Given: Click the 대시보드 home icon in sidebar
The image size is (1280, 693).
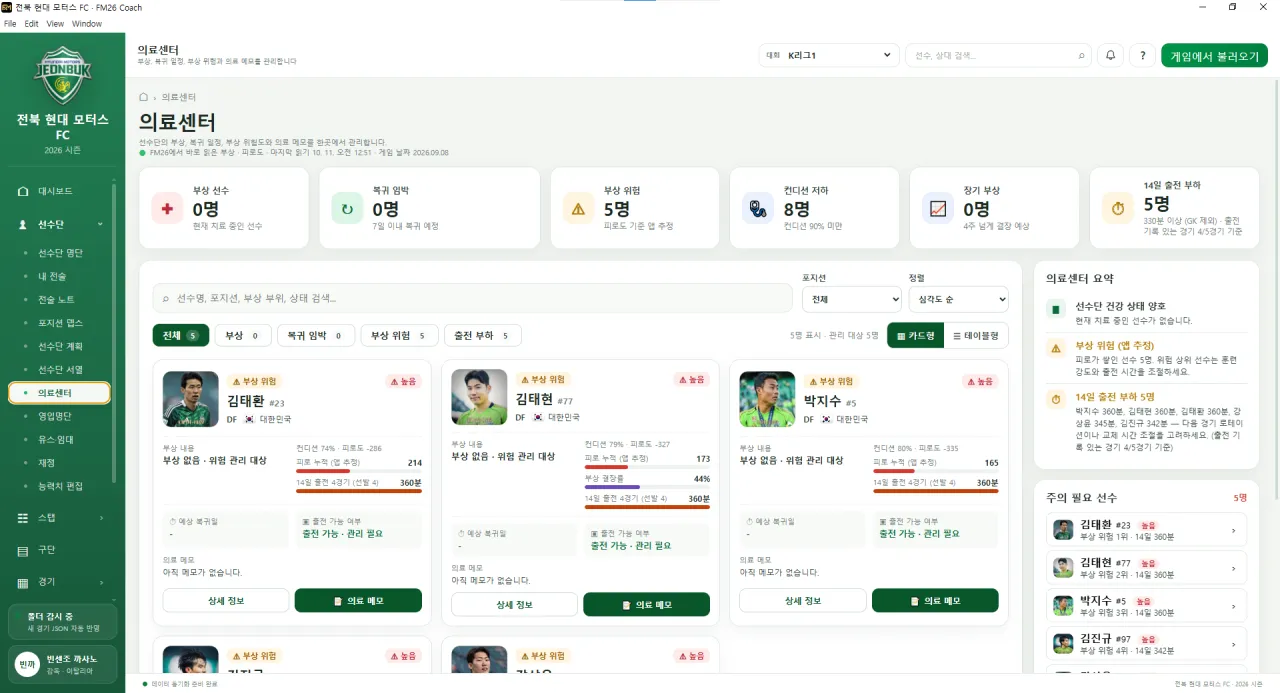Looking at the screenshot, I should [x=23, y=190].
